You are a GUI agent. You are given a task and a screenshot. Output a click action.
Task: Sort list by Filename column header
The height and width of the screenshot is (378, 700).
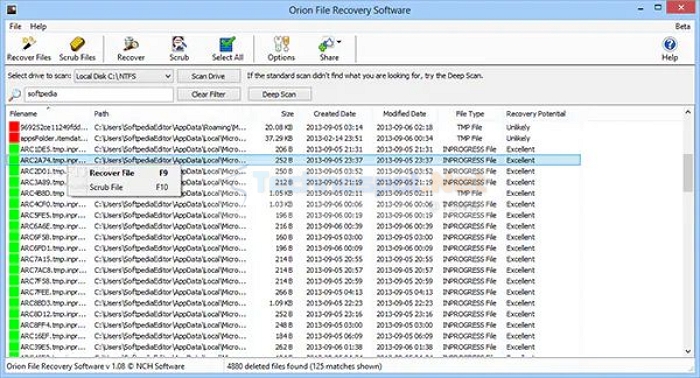click(x=23, y=114)
